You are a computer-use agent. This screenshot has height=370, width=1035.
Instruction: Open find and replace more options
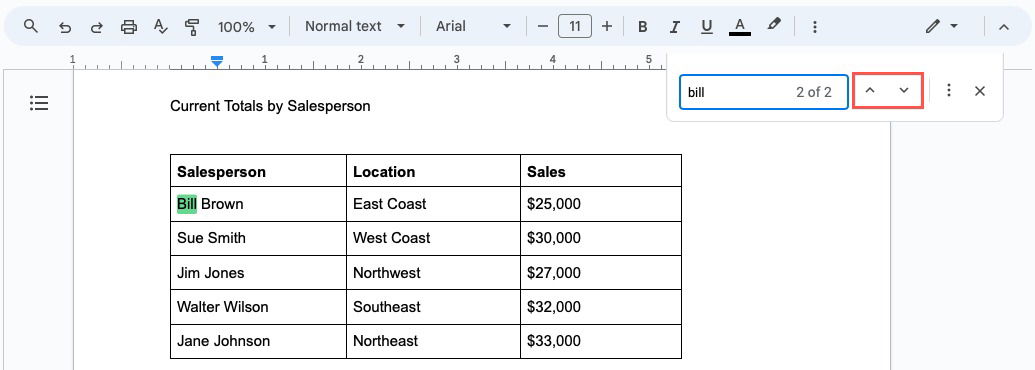(x=949, y=91)
